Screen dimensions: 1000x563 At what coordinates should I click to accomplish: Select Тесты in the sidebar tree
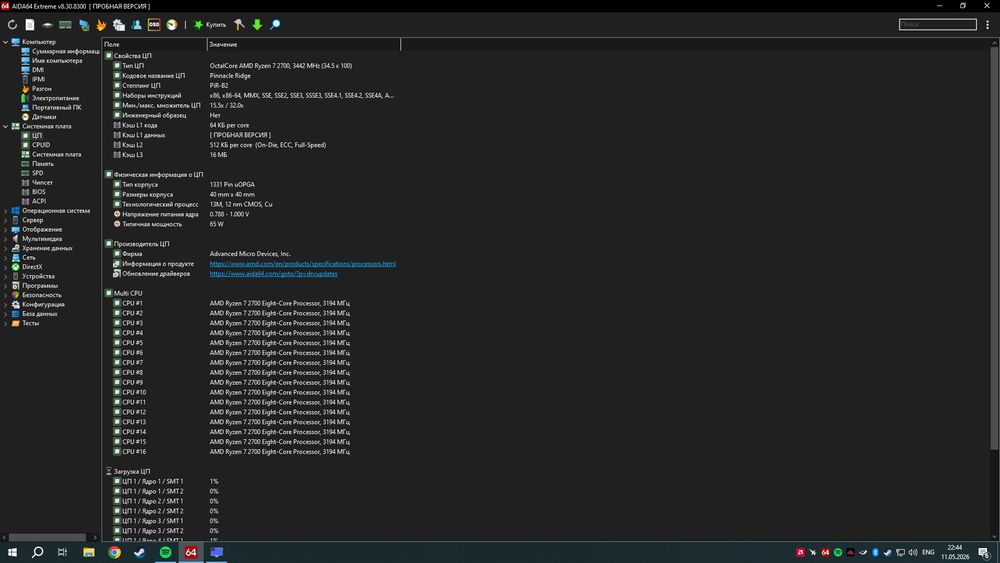pos(26,323)
